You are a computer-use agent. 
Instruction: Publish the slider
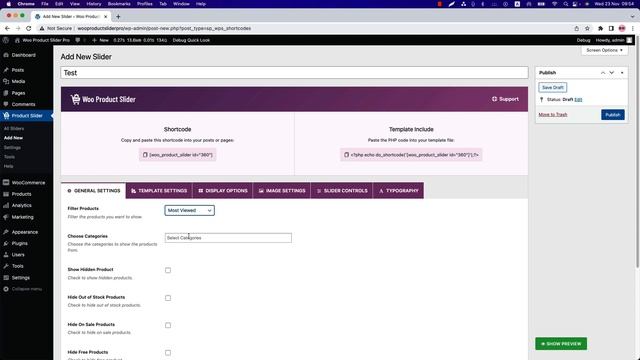613,115
